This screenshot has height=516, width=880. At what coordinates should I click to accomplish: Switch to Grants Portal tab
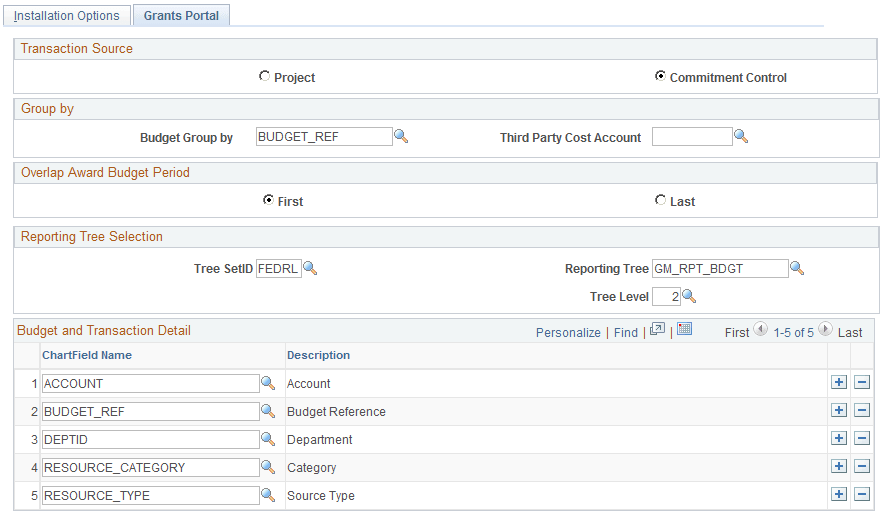coord(181,16)
